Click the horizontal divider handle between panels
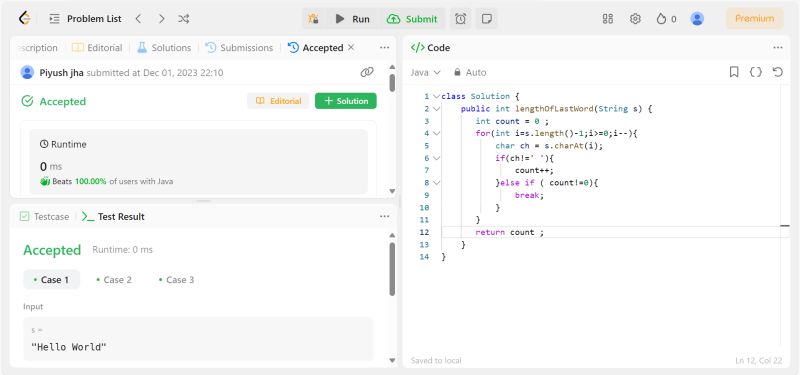800x375 pixels. pyautogui.click(x=203, y=201)
